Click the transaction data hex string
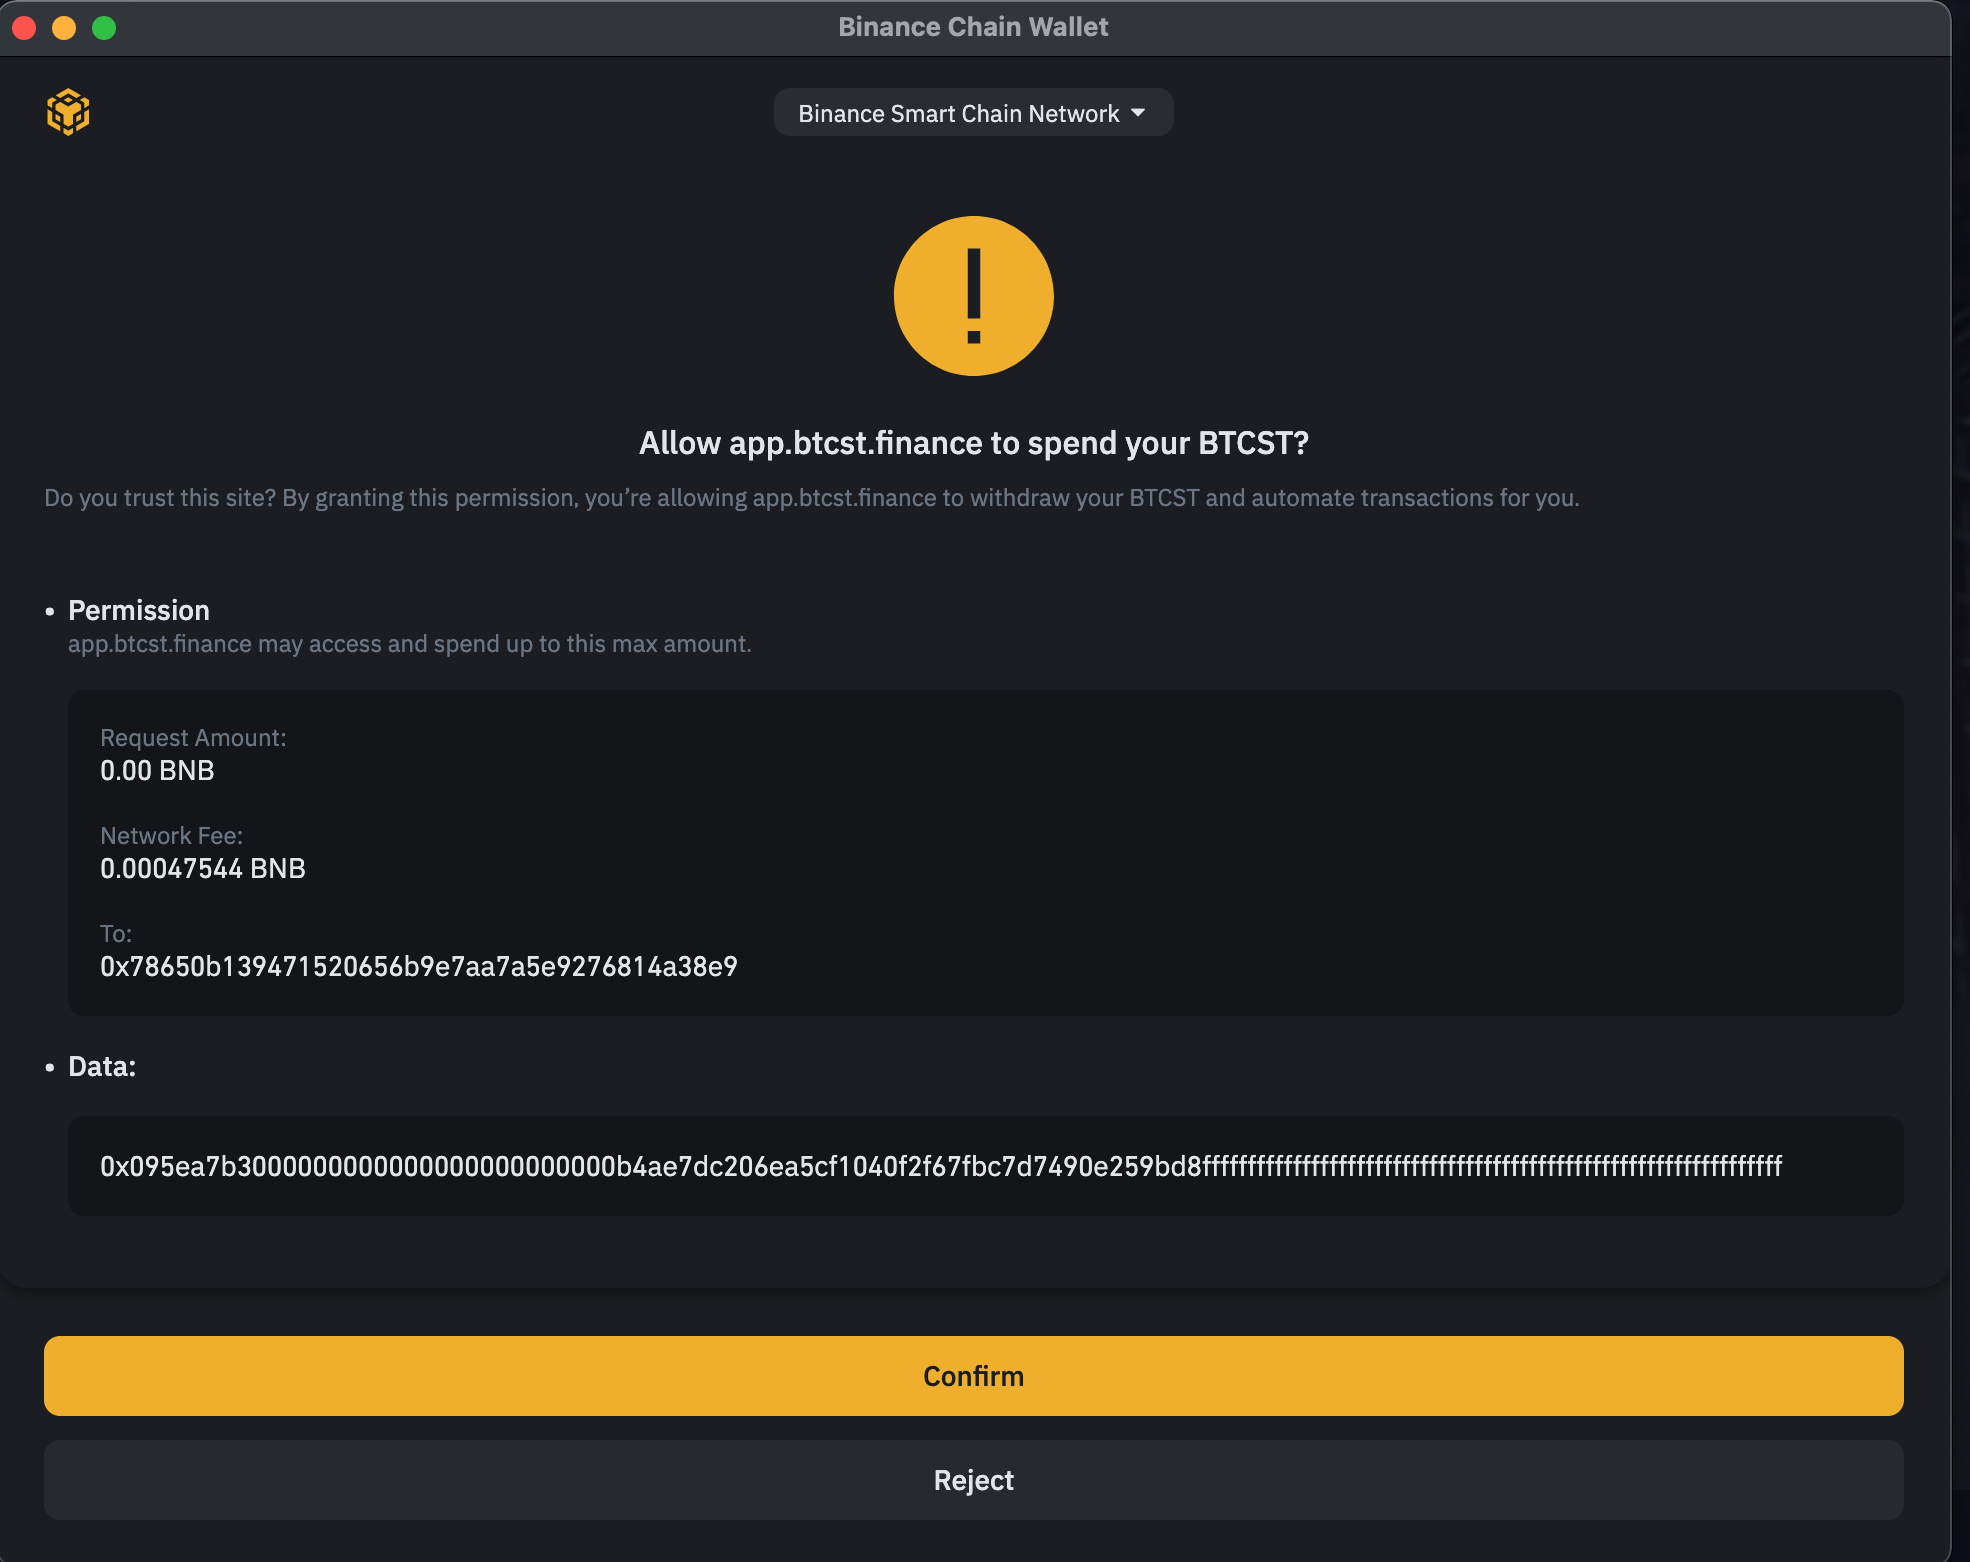1970x1562 pixels. [x=941, y=1166]
